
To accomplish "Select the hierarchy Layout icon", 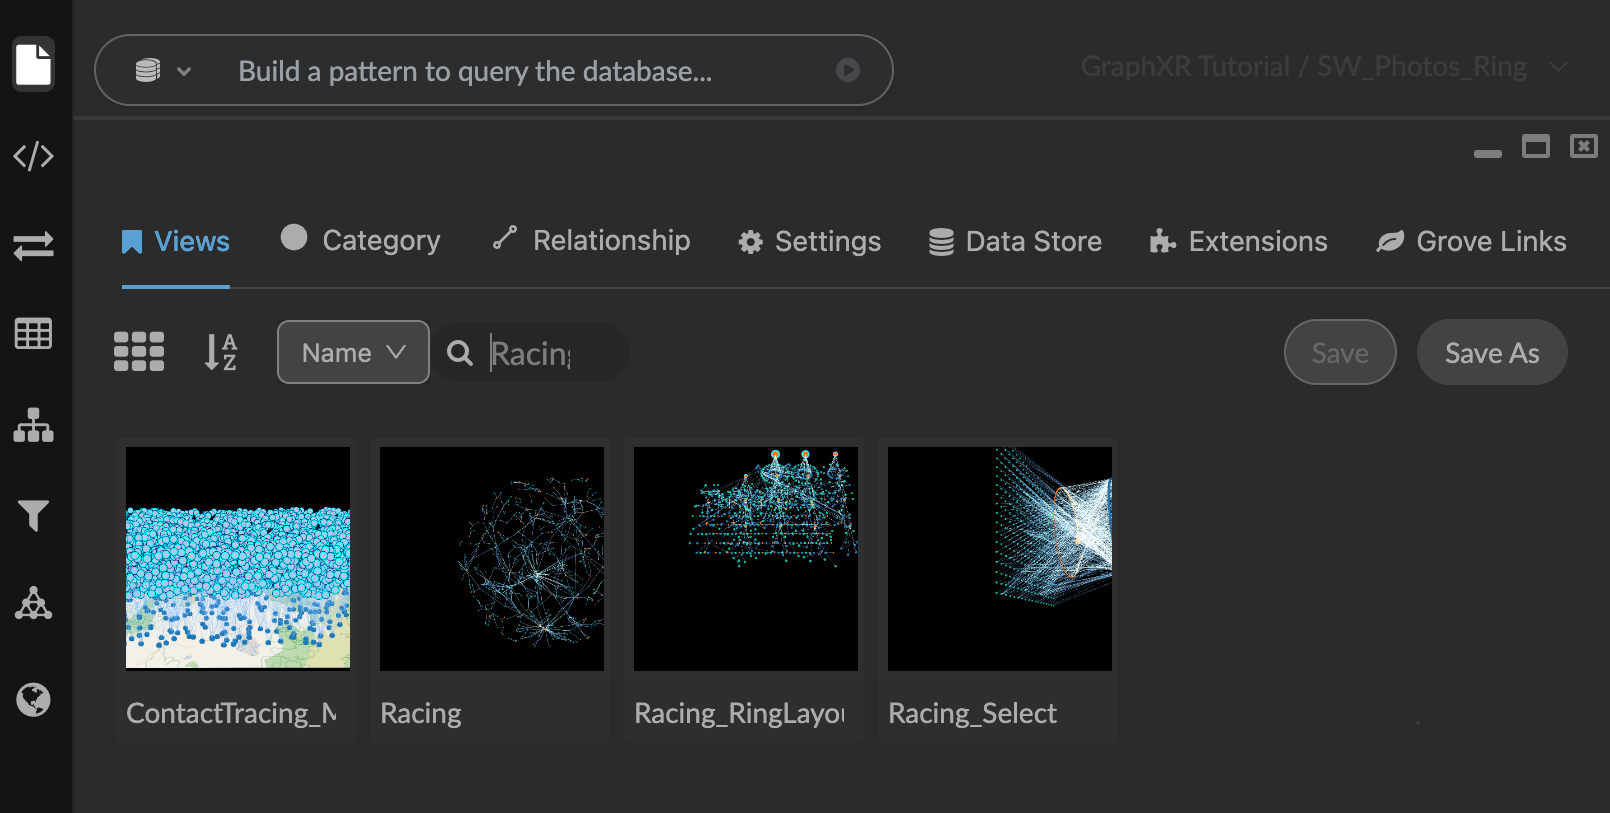I will coord(33,425).
